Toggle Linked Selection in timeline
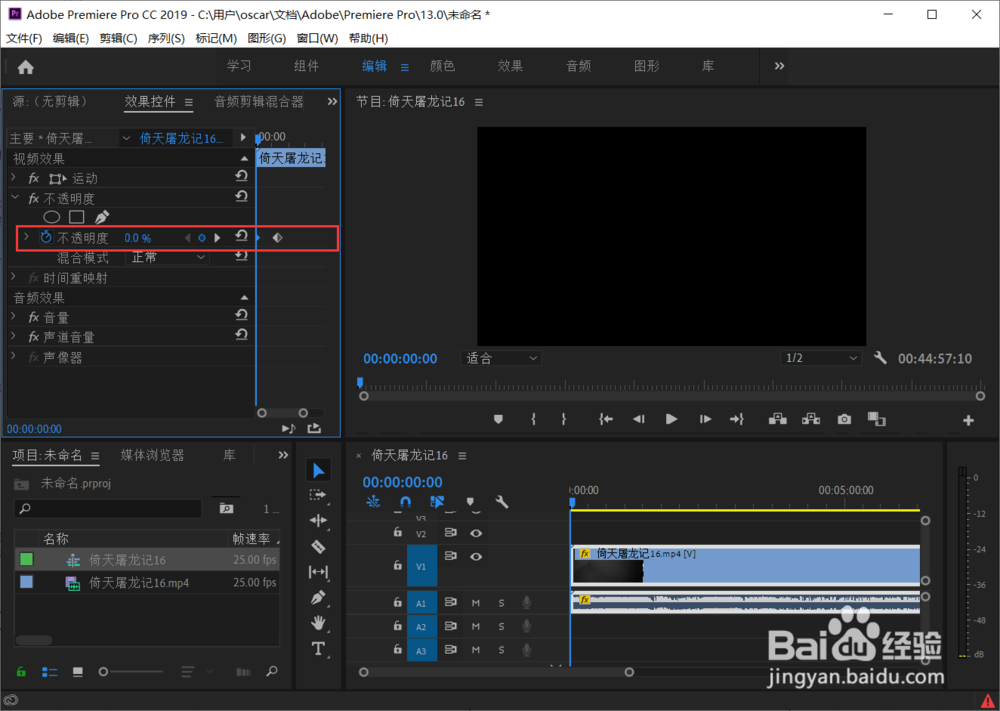This screenshot has height=711, width=1000. (437, 502)
